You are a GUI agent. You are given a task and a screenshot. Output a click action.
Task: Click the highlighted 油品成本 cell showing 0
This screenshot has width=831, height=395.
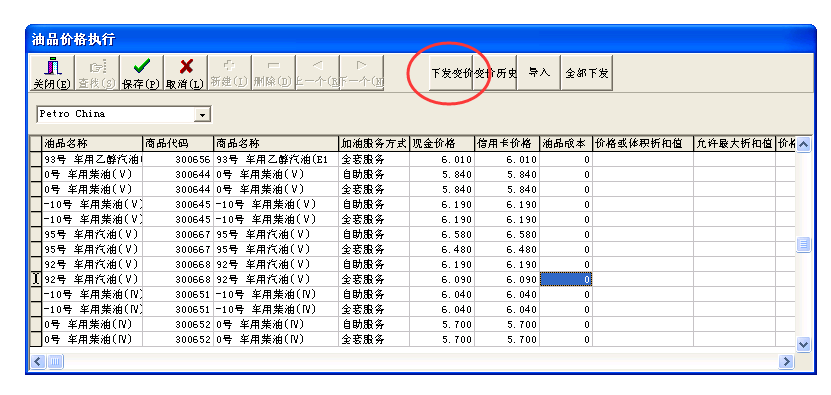[565, 279]
